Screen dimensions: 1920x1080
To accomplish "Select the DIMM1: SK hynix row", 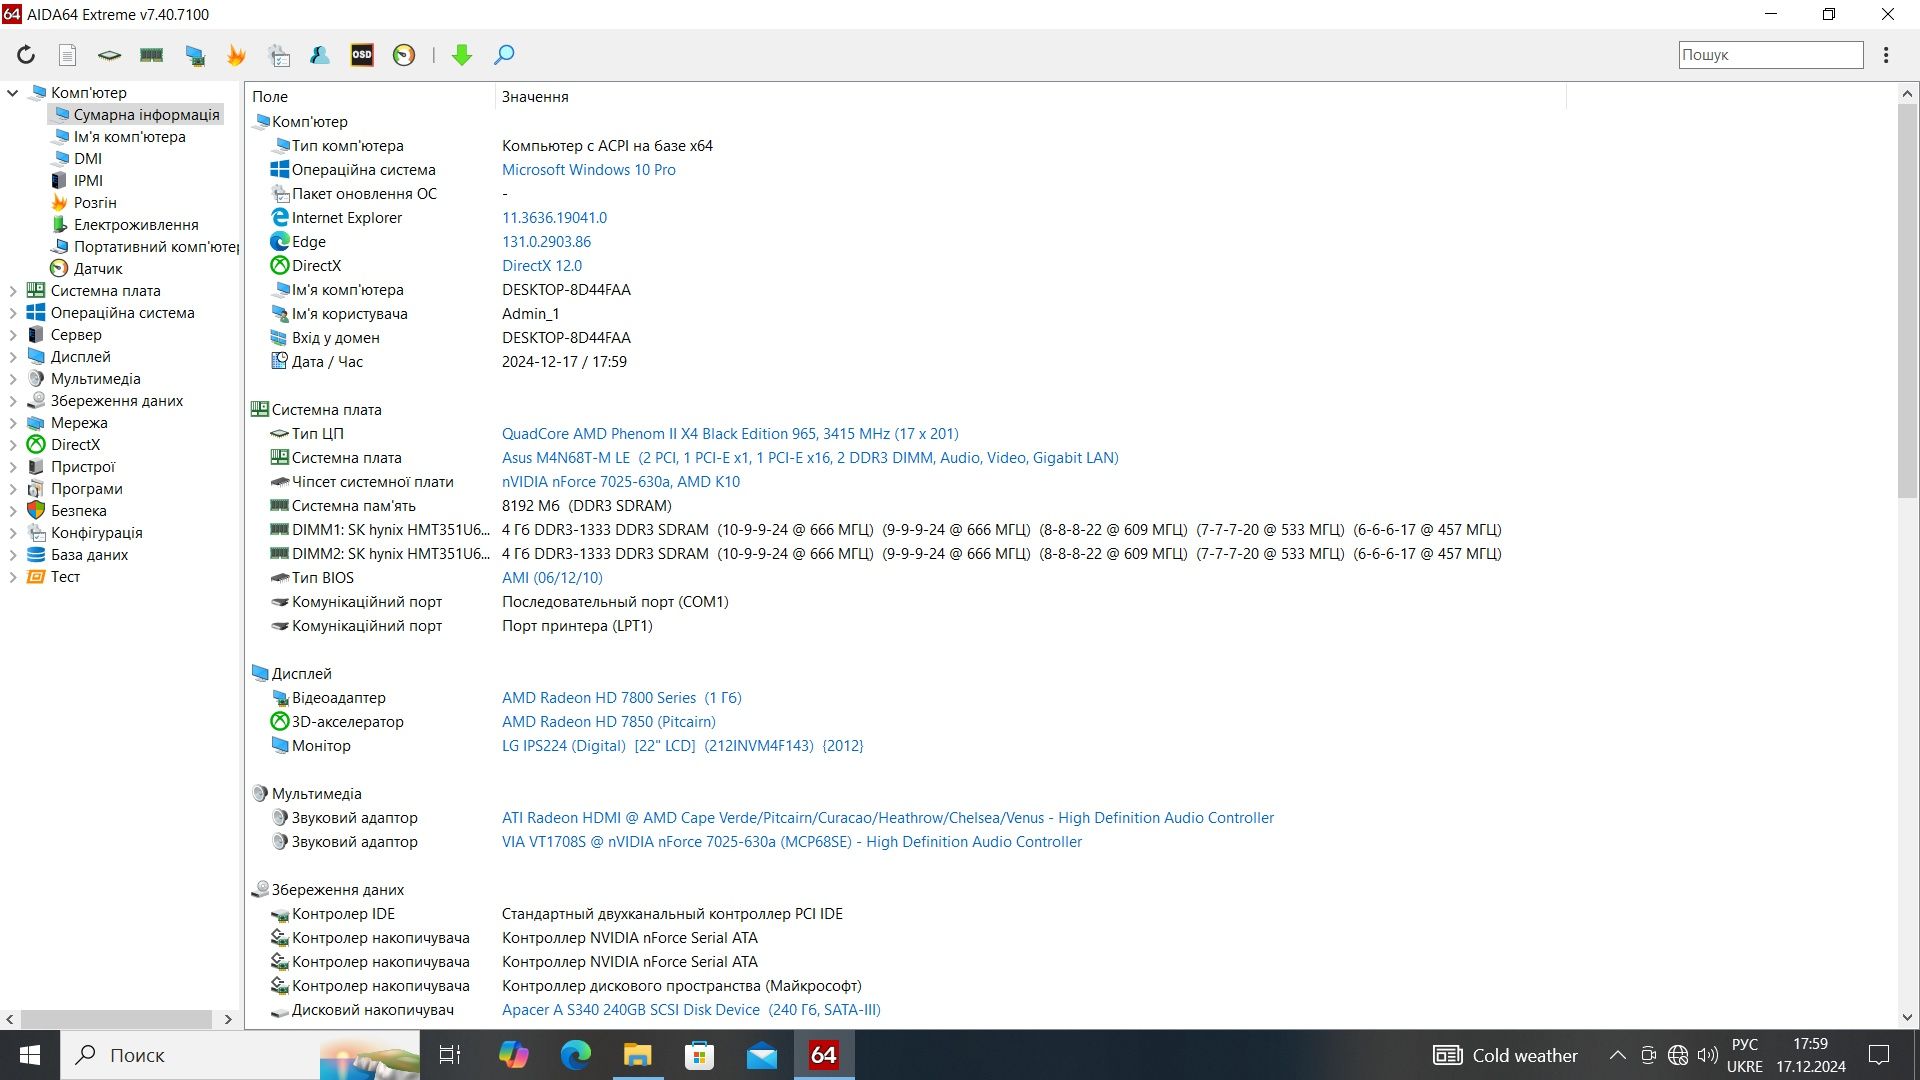I will pos(885,530).
